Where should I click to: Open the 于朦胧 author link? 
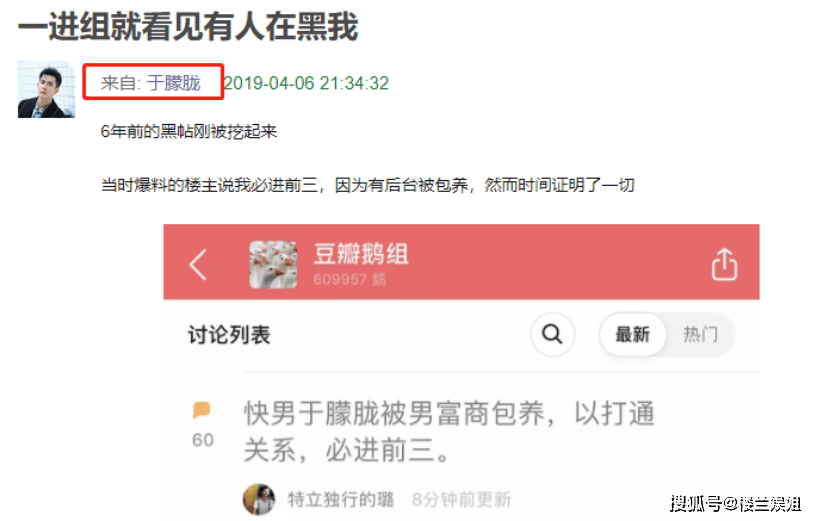point(174,82)
